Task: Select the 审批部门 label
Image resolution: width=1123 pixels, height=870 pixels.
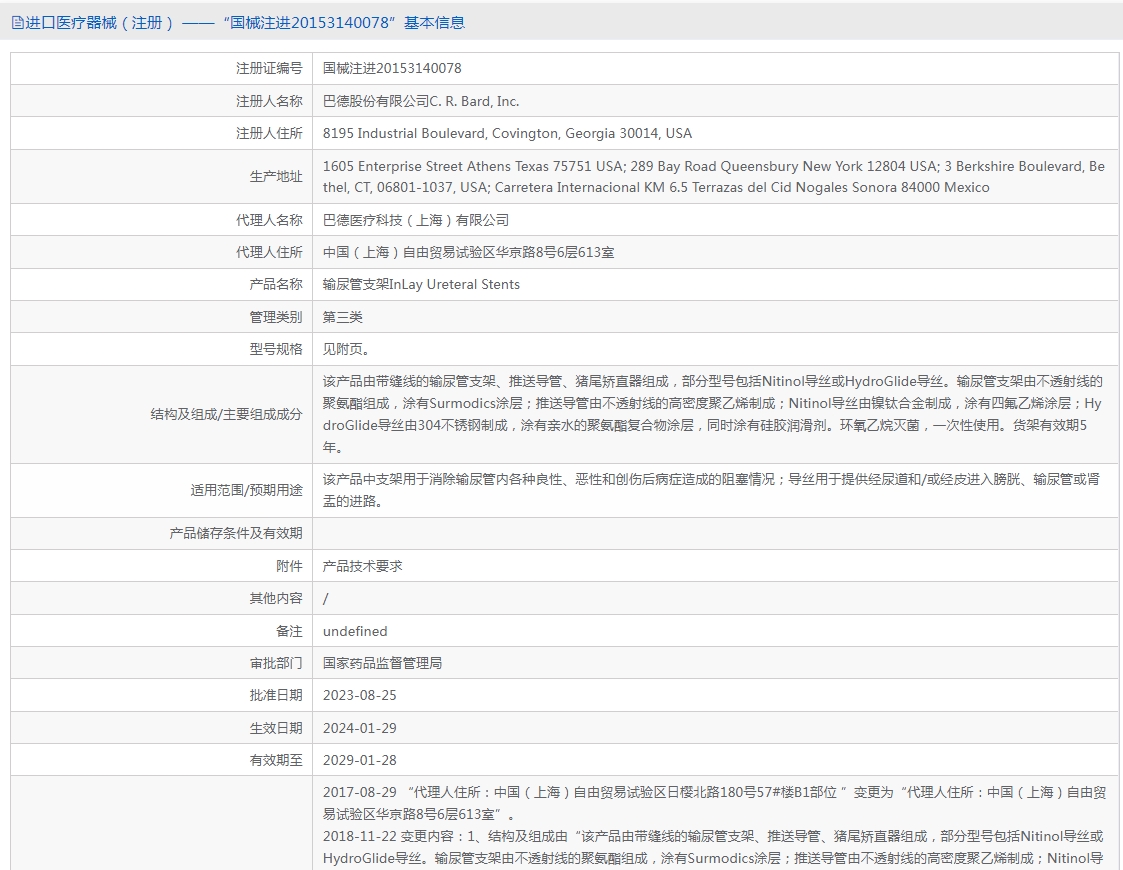Action: pyautogui.click(x=276, y=664)
